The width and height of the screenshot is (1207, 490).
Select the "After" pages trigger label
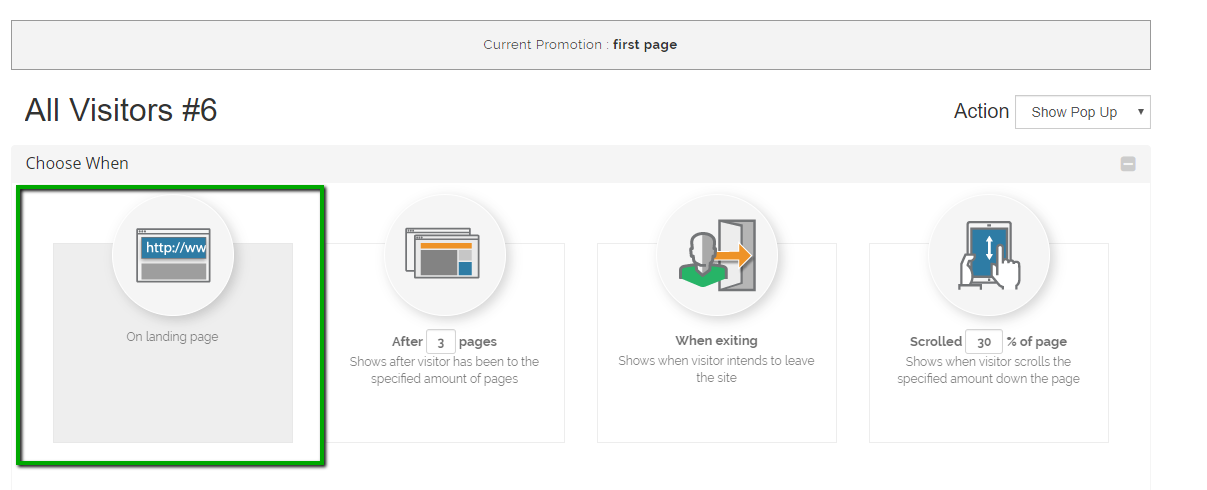407,342
